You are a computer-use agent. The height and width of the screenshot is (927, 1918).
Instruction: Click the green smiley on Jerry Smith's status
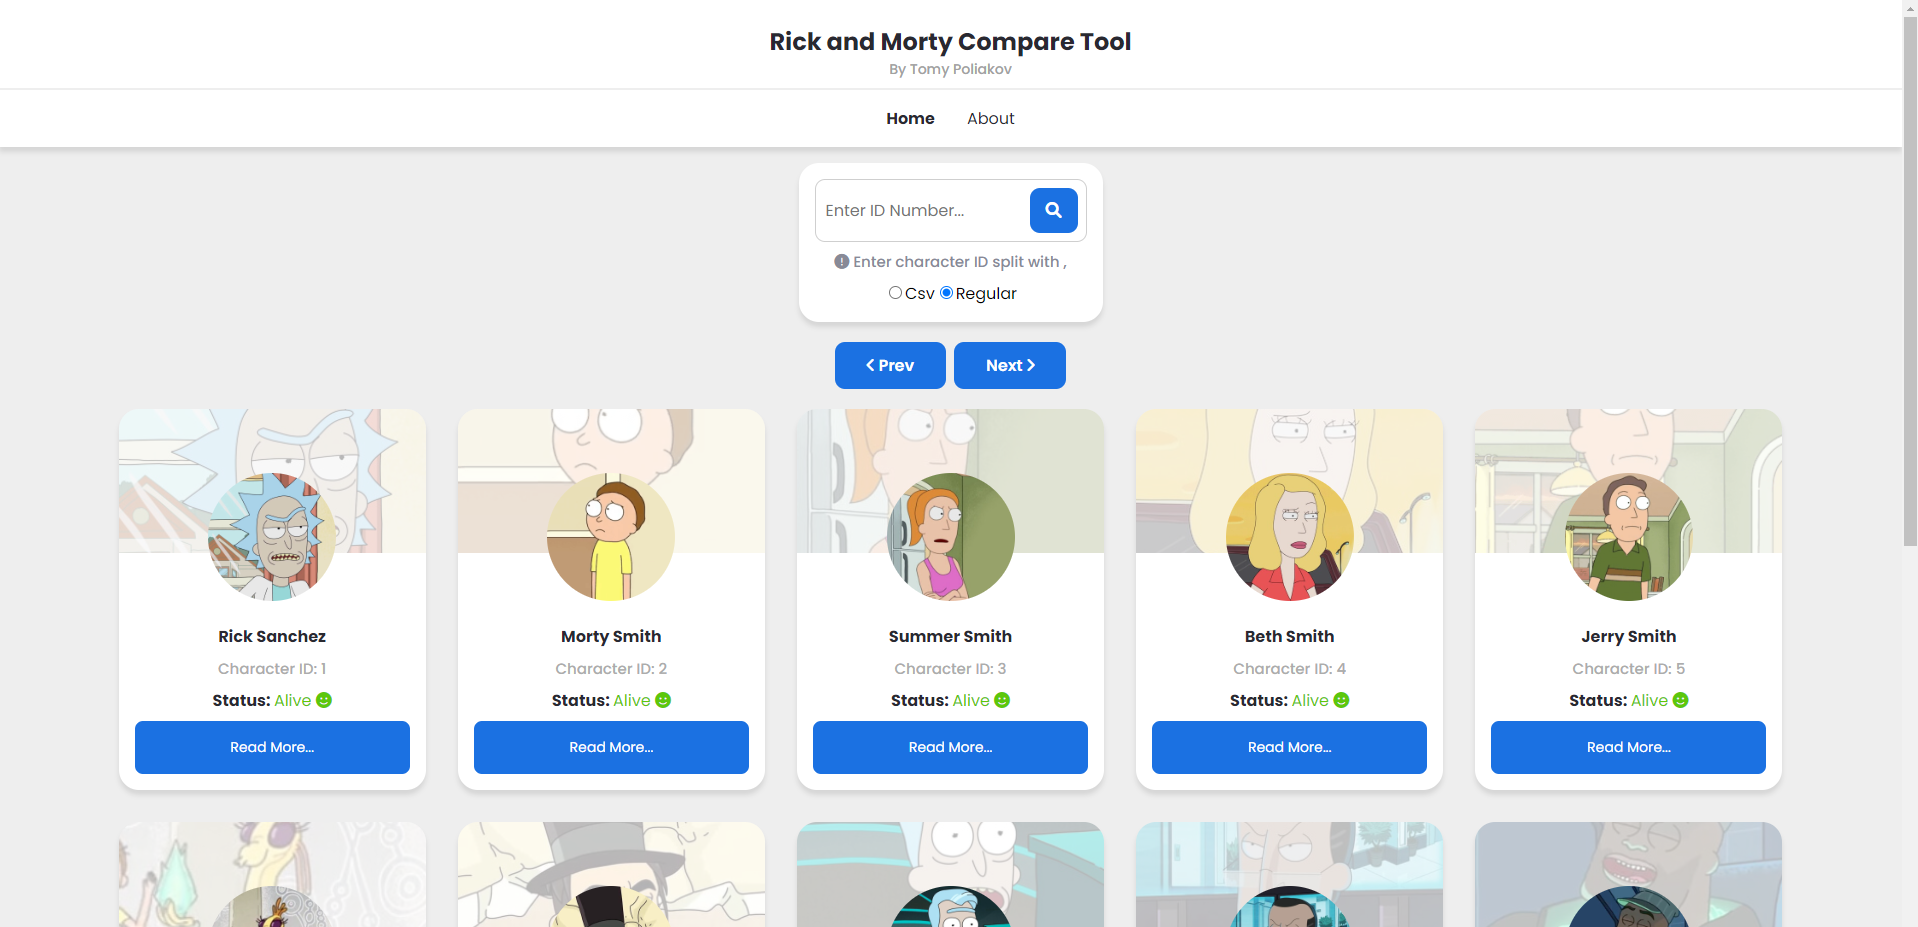[1680, 700]
